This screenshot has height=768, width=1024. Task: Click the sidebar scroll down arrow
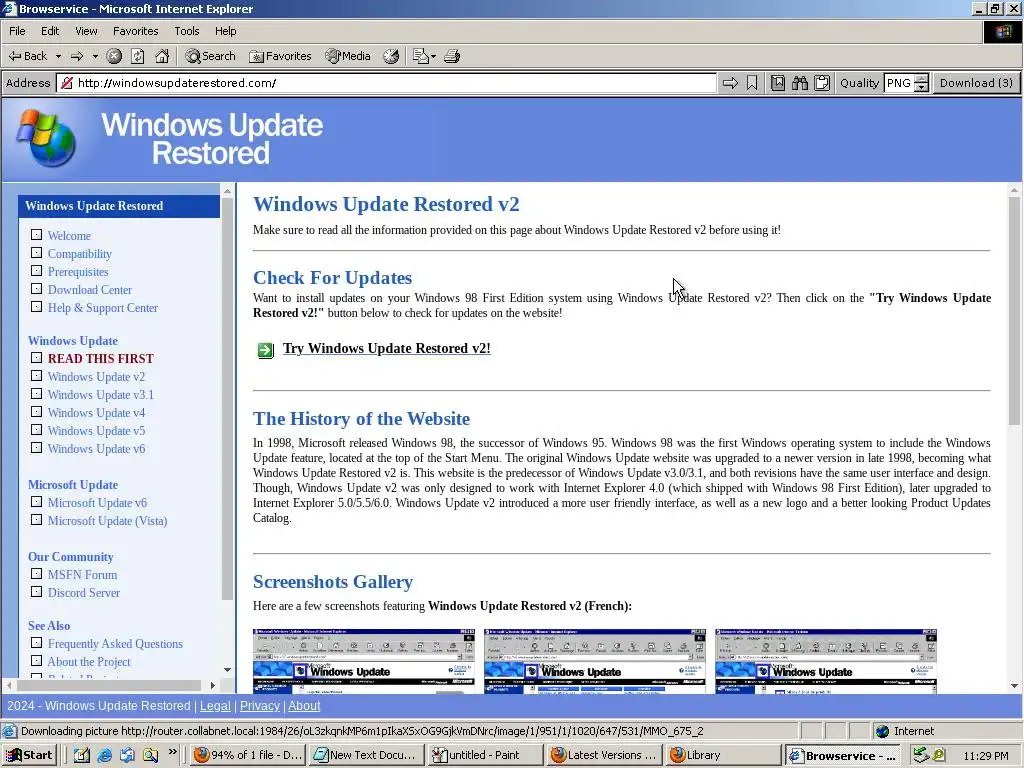point(227,669)
